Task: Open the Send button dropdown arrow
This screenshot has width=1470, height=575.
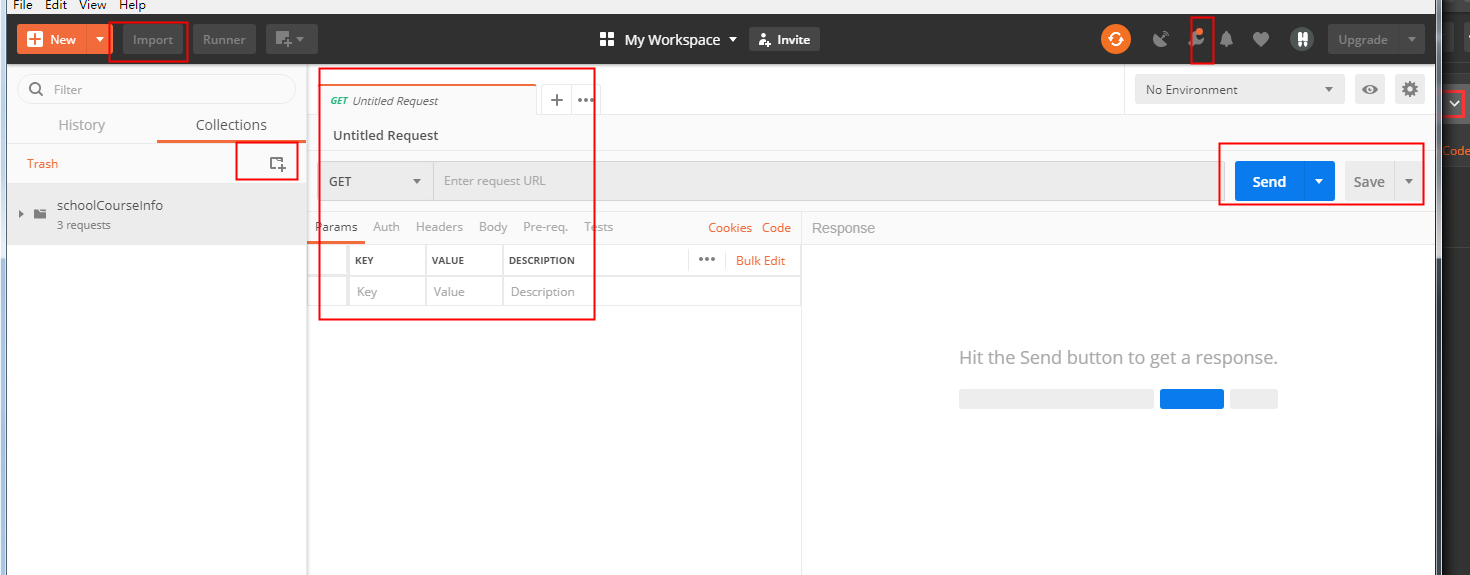Action: coord(1319,181)
